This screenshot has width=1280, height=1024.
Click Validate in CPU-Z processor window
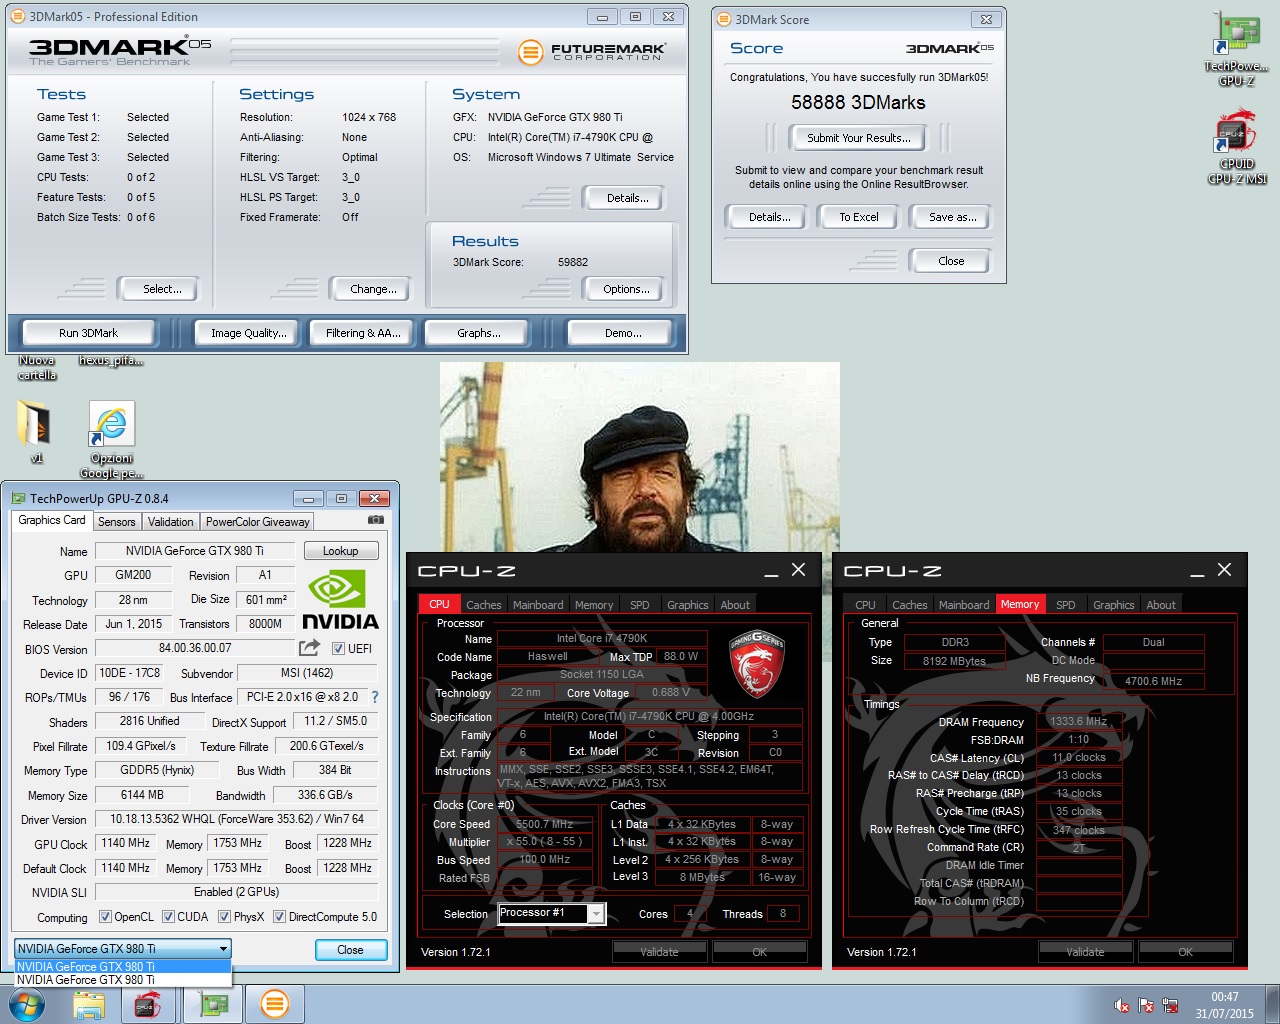click(659, 952)
